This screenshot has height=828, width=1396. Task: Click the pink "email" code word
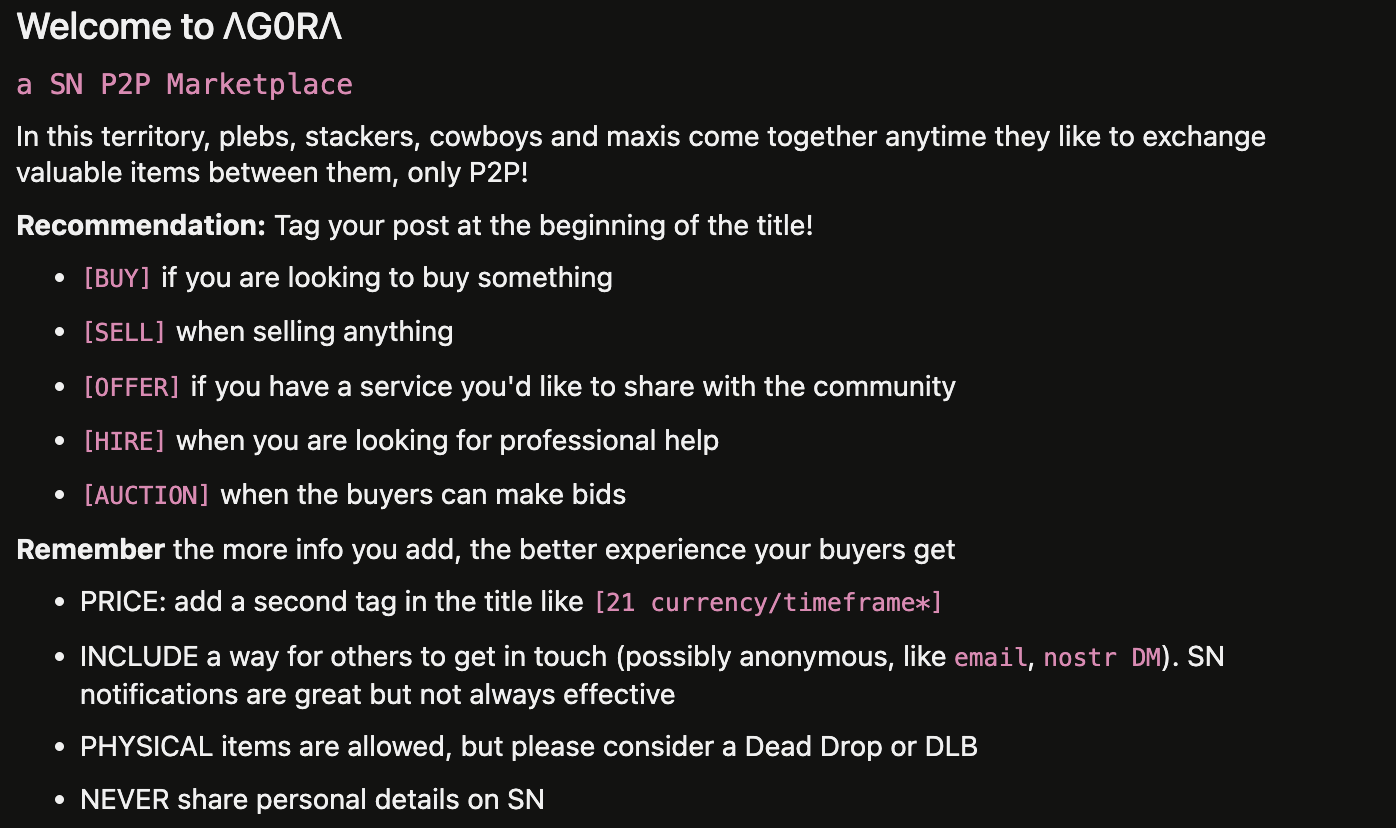pos(991,658)
